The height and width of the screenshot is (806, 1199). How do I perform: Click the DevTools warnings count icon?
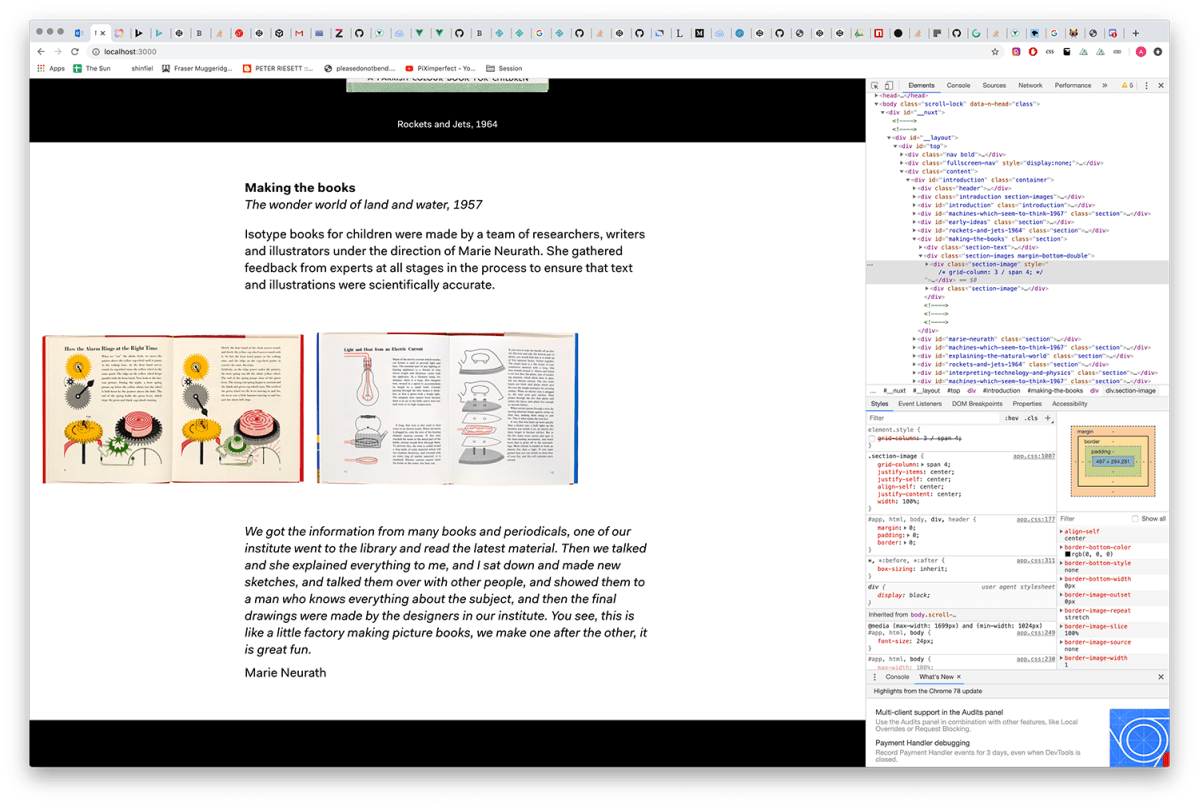(1127, 86)
